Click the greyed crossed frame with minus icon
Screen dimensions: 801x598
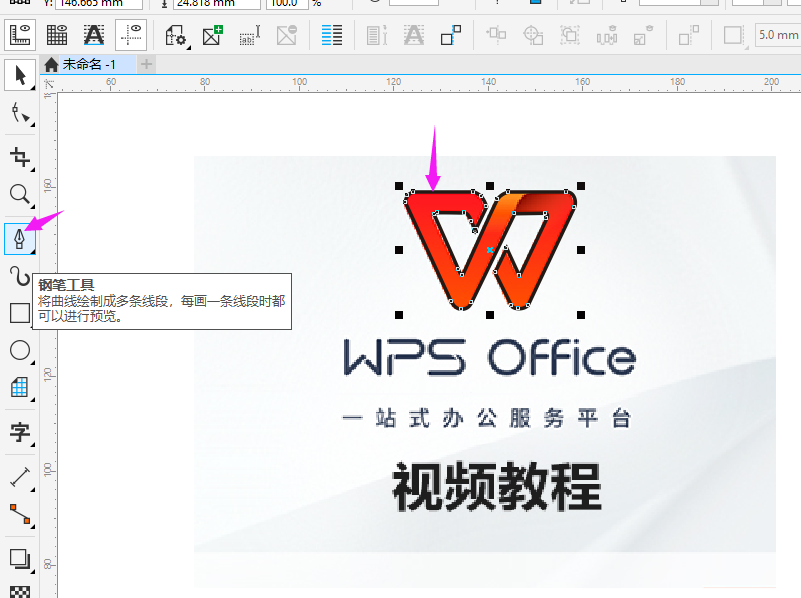tap(287, 35)
